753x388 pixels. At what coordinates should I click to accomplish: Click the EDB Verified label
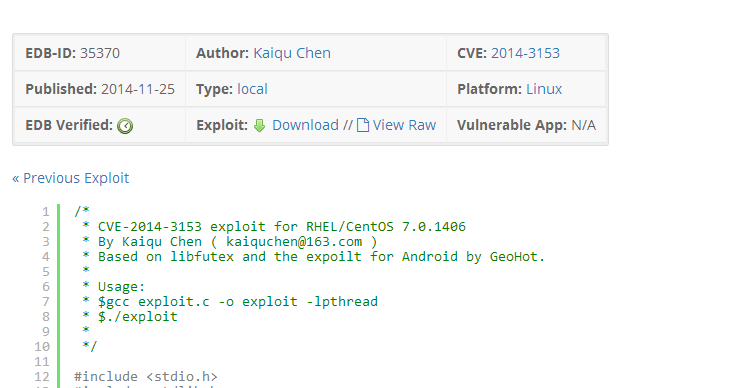point(69,125)
